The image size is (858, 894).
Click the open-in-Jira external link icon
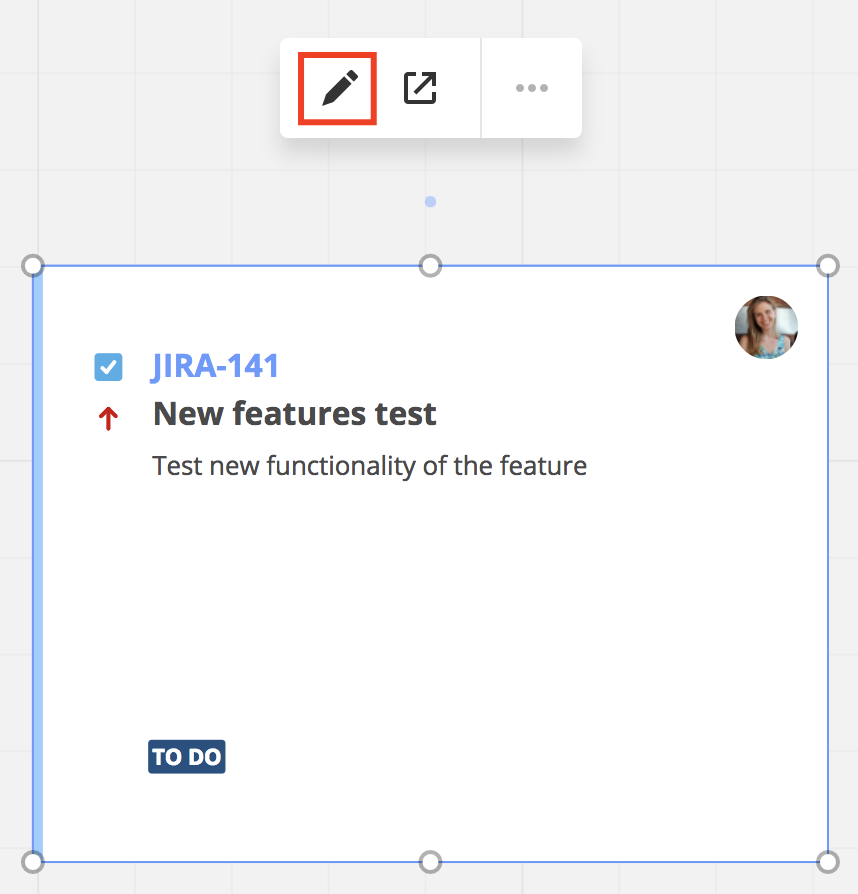[420, 88]
